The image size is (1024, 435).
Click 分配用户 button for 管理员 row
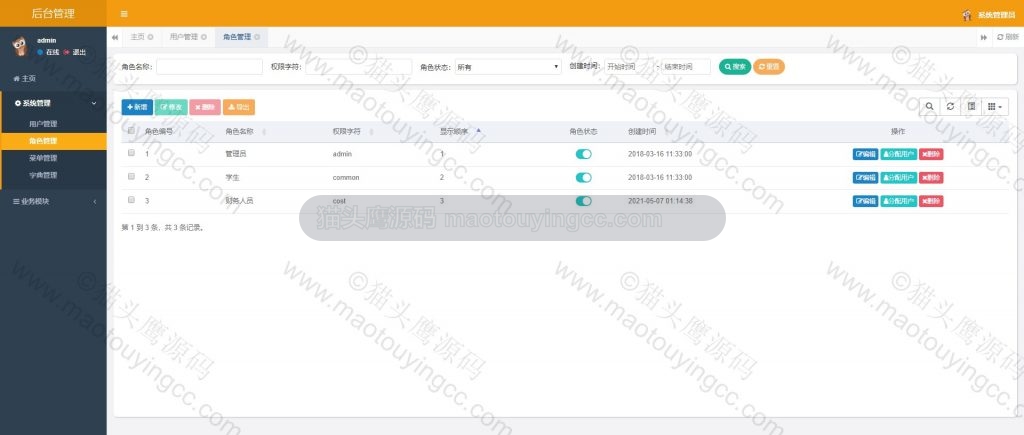(x=899, y=154)
